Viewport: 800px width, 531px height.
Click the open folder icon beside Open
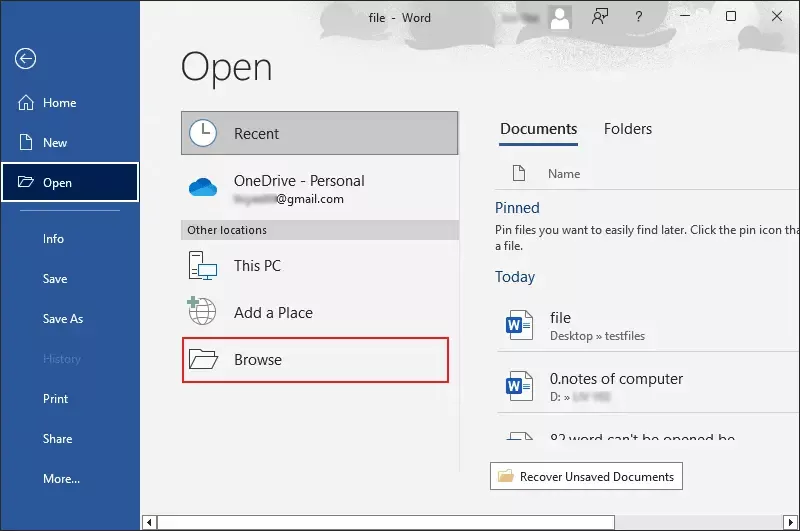(x=26, y=182)
